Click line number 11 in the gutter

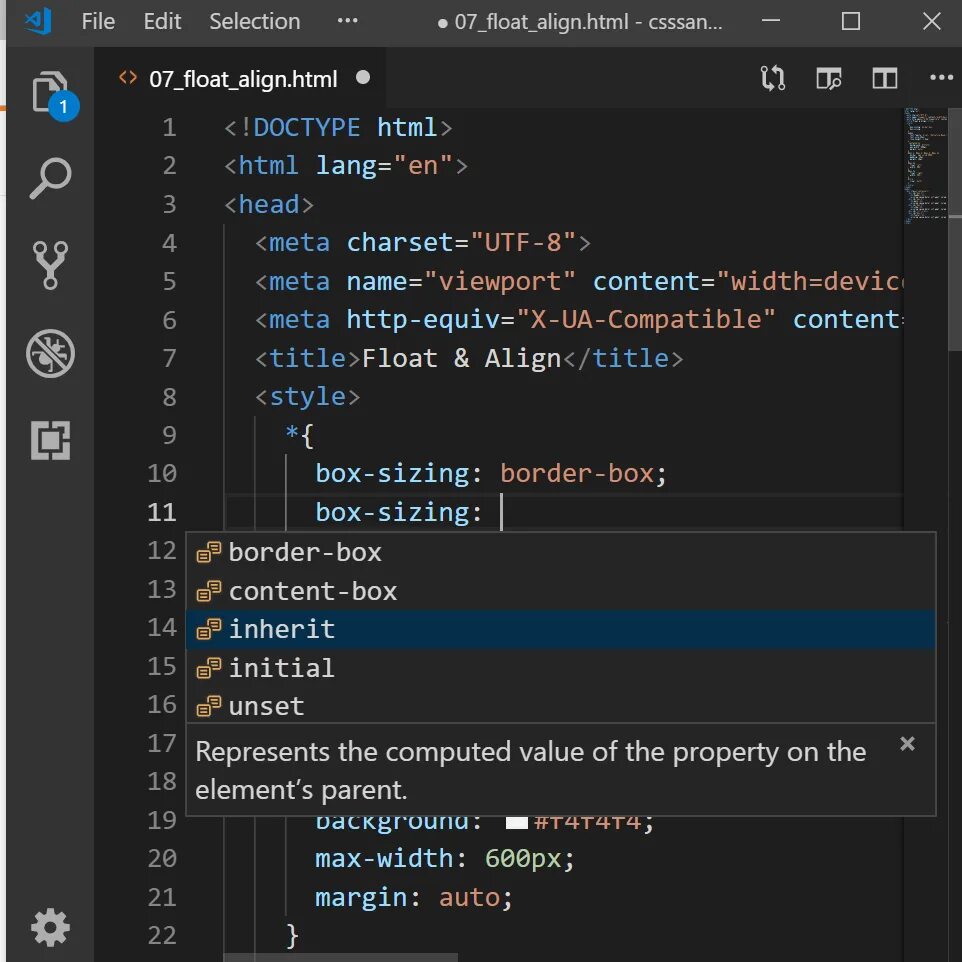coord(162,512)
